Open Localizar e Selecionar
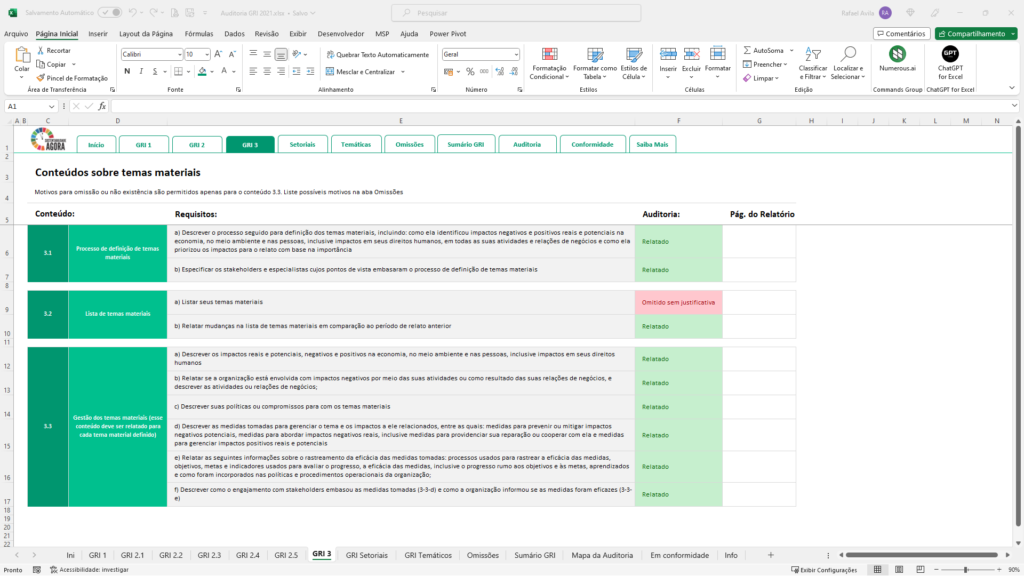Screen dimensions: 1024x576 click(x=848, y=64)
